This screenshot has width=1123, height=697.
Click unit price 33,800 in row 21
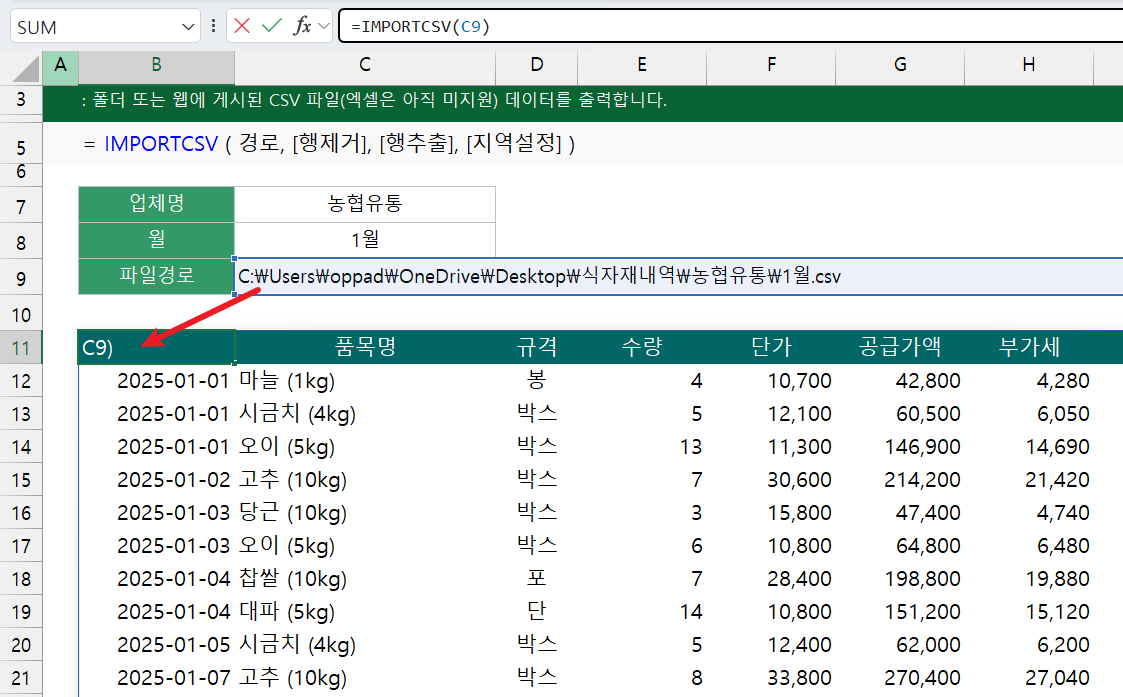pyautogui.click(x=799, y=678)
